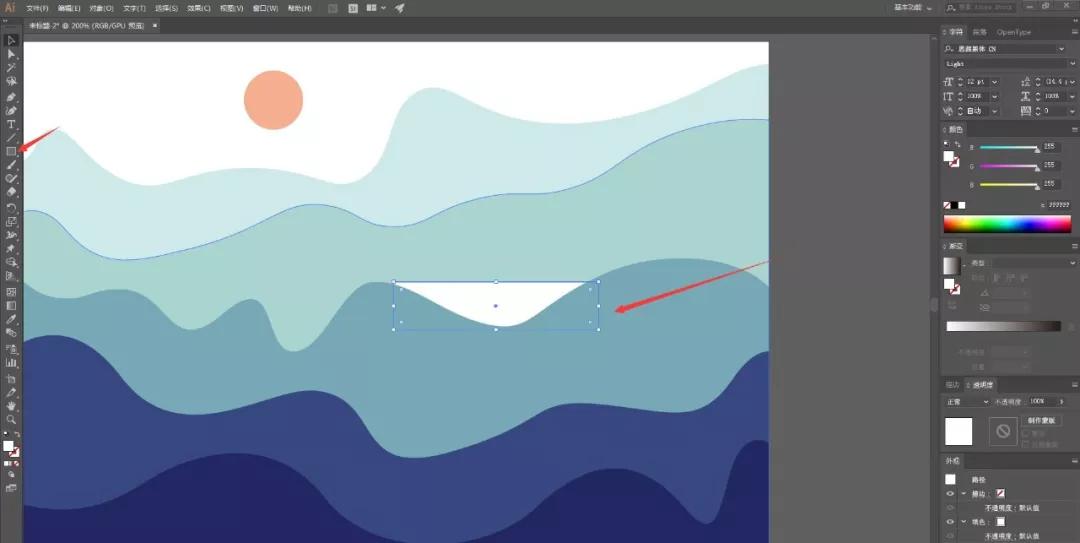This screenshot has height=543, width=1080.
Task: Toggle visibility of 填色 appearance row
Action: tap(950, 522)
